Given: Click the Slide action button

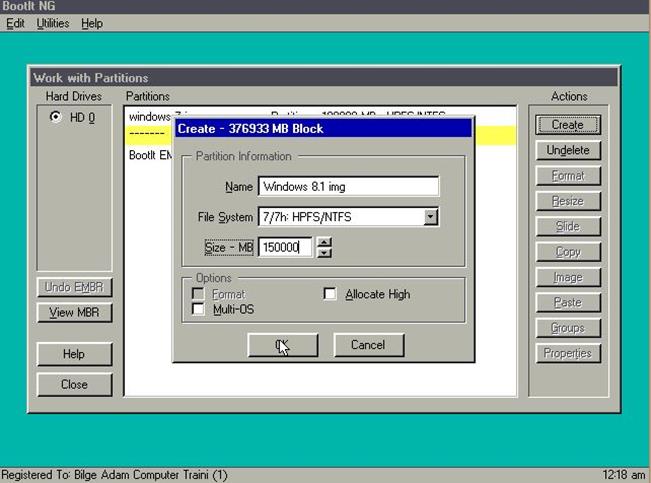Looking at the screenshot, I should [x=568, y=226].
